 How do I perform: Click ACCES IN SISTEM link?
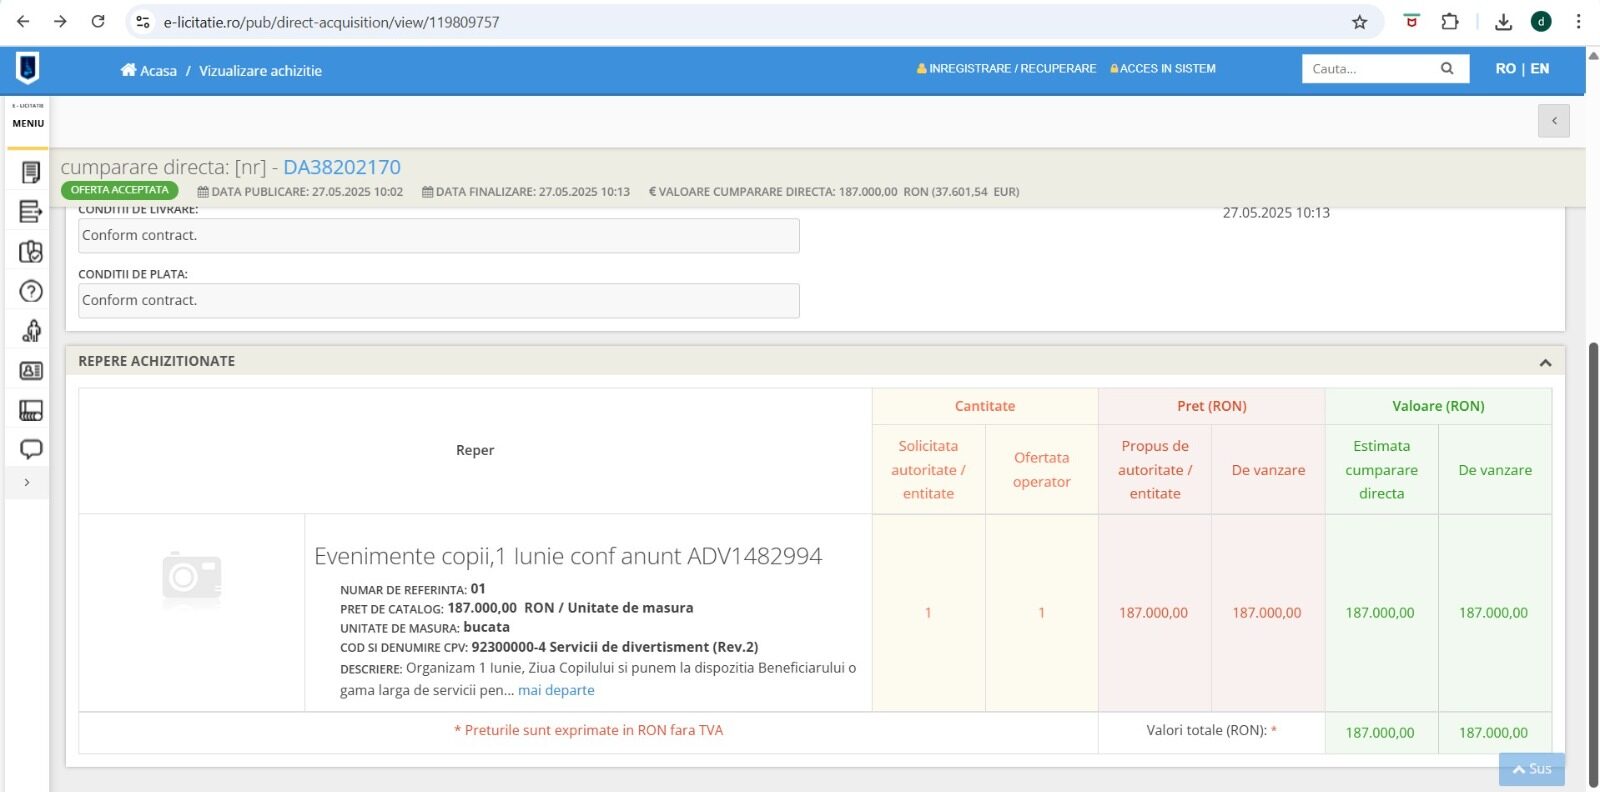coord(1163,69)
